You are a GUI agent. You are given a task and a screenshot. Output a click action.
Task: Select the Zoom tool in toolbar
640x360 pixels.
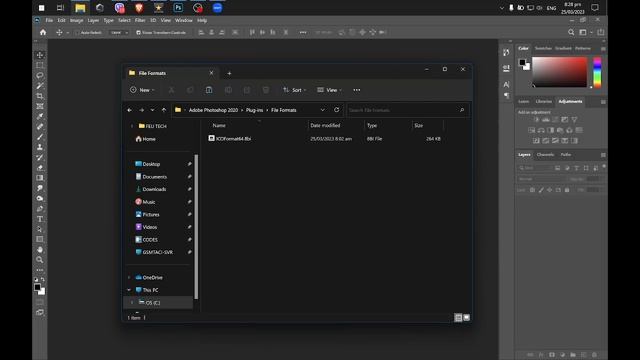40,260
